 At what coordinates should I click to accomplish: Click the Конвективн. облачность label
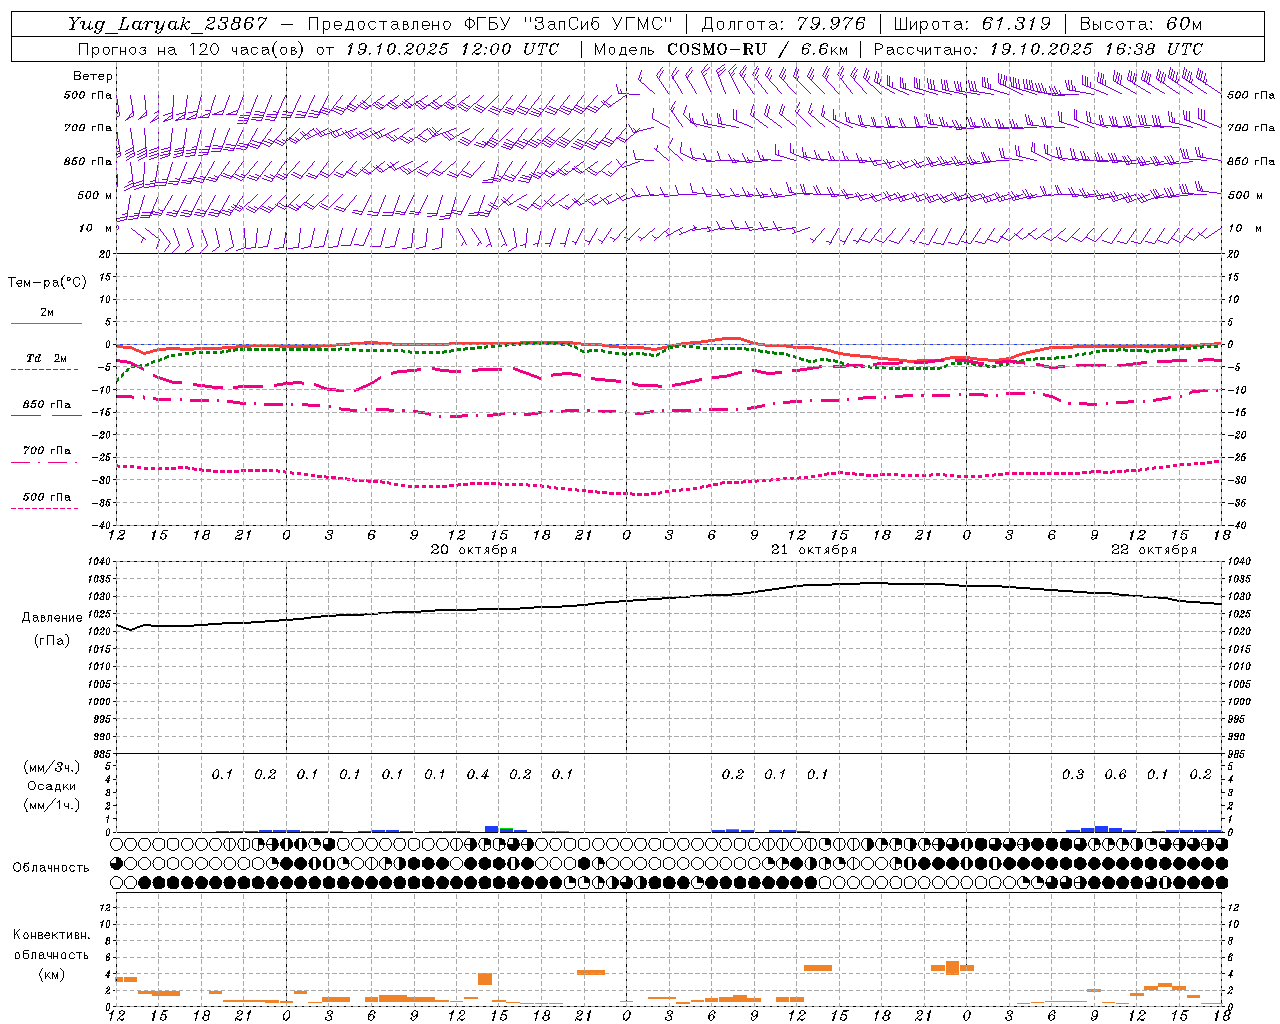pos(51,945)
